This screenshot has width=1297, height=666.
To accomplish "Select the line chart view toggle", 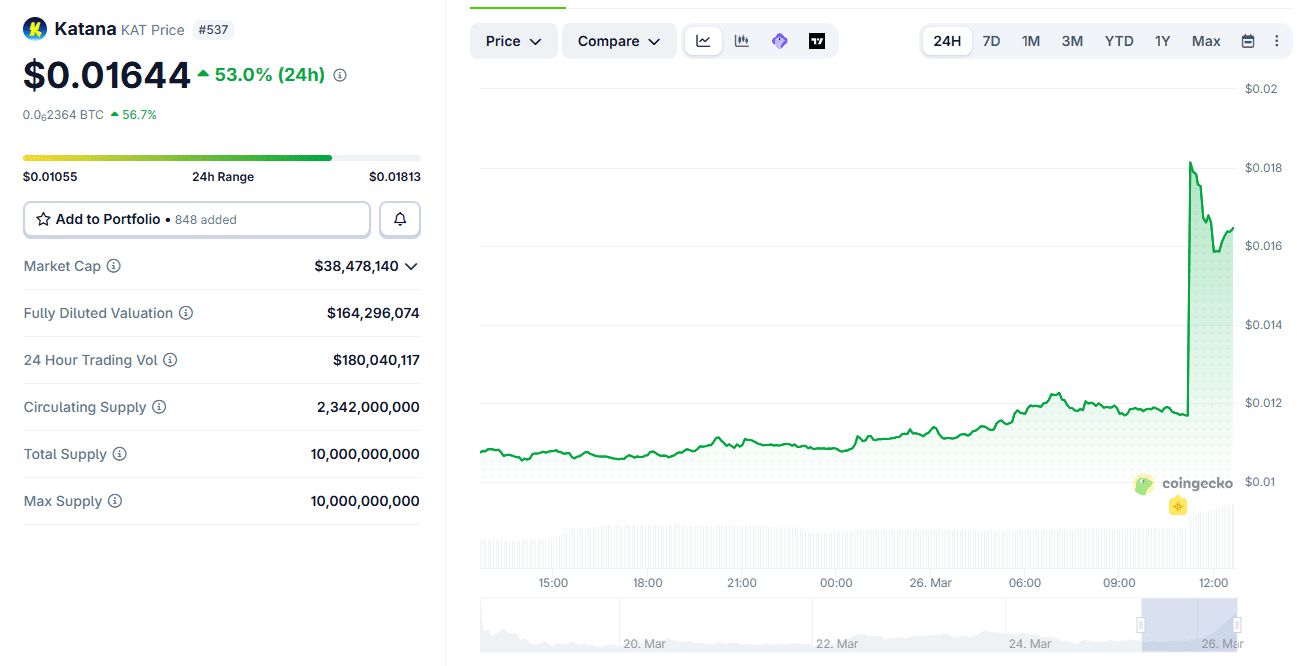I will [703, 41].
